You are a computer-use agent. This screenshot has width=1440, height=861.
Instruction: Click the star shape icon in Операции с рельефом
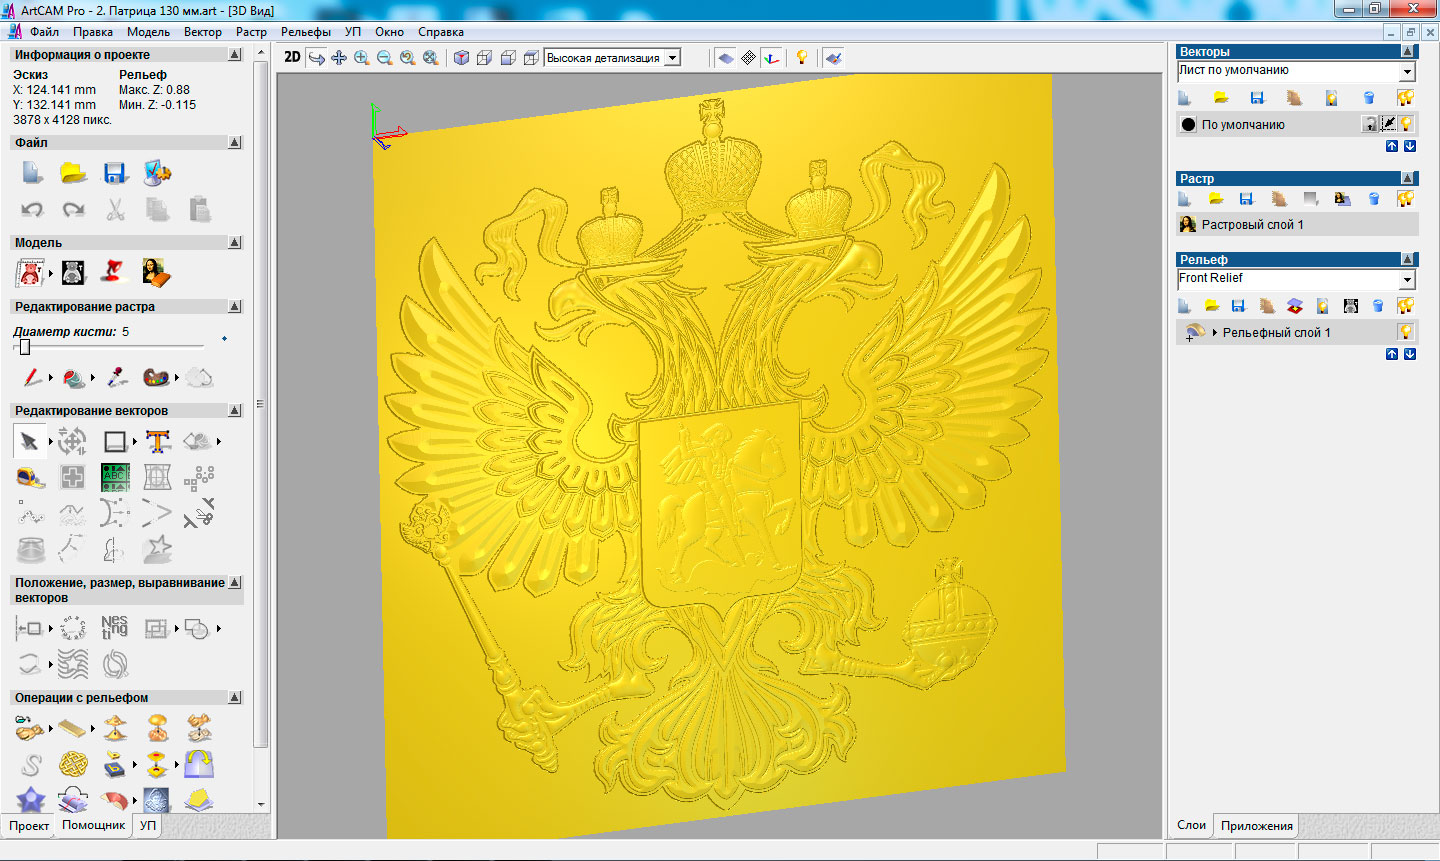[x=31, y=800]
